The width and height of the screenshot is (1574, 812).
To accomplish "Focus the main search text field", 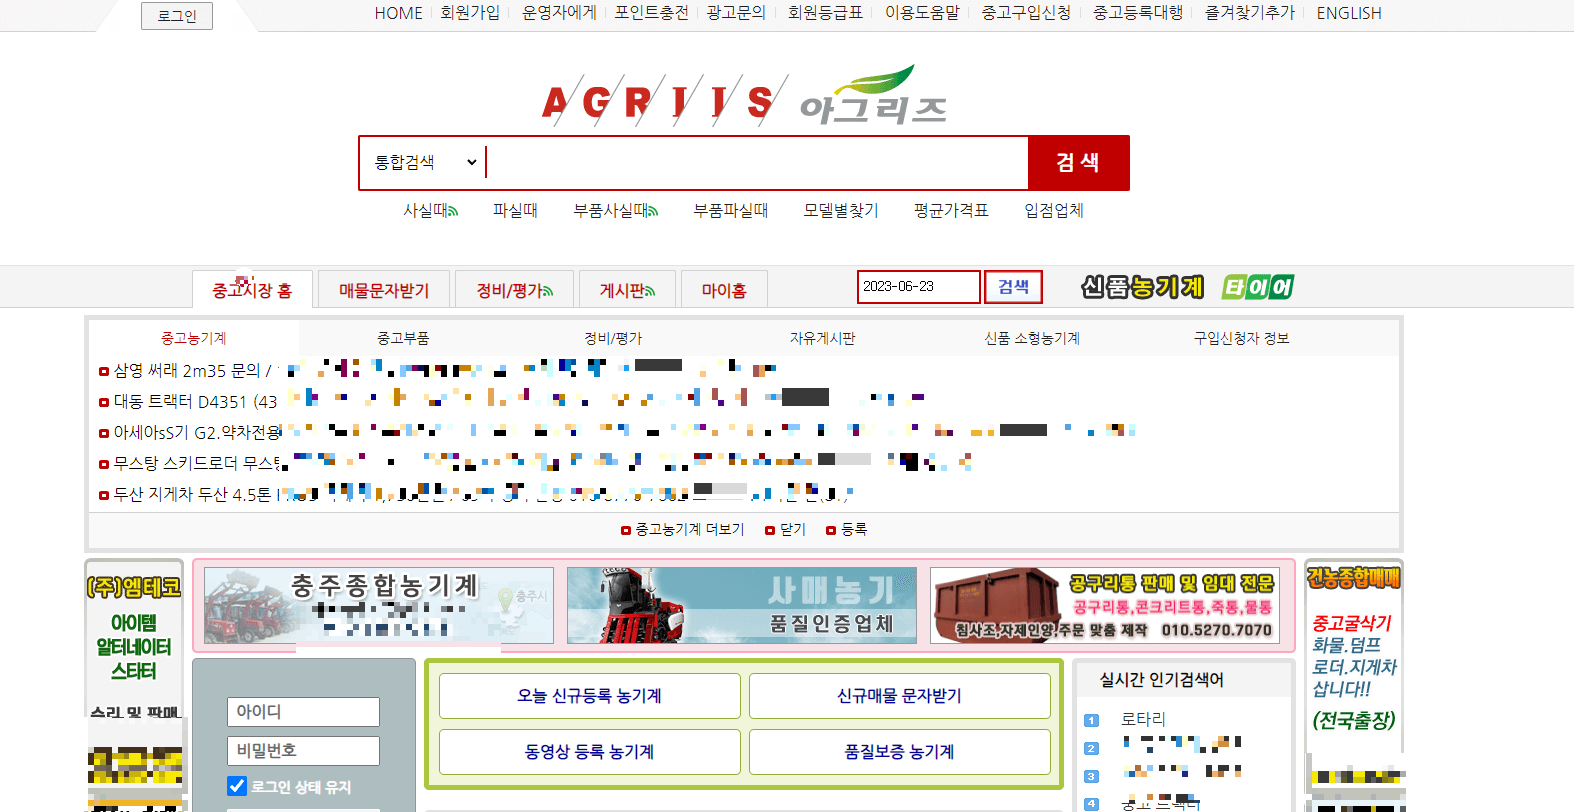I will click(x=756, y=162).
